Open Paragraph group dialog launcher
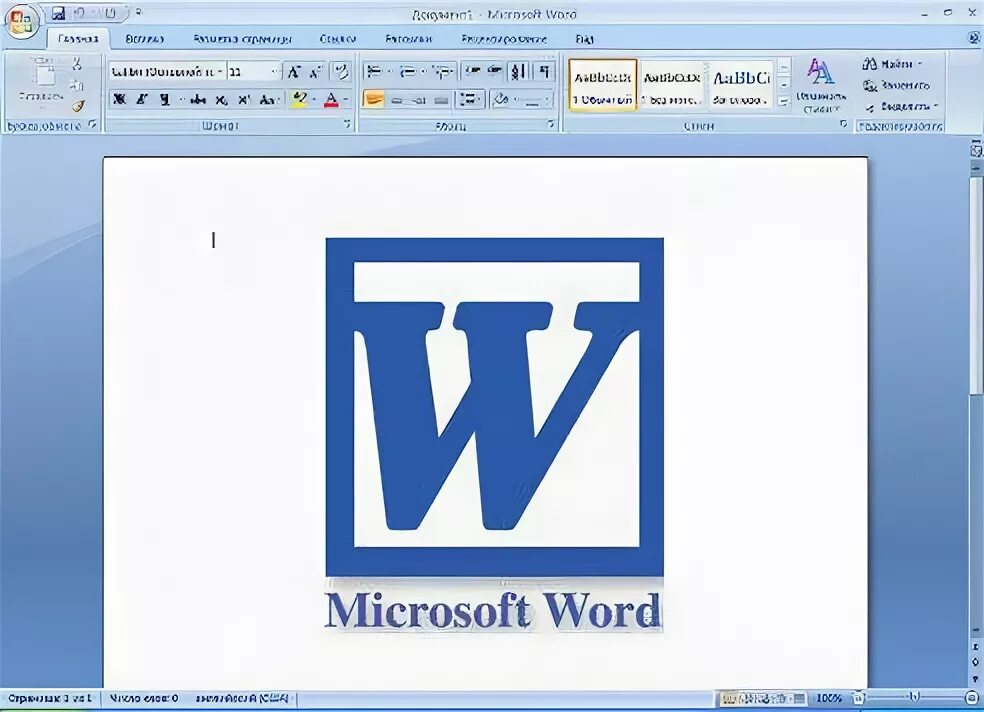The image size is (984, 712). (551, 124)
